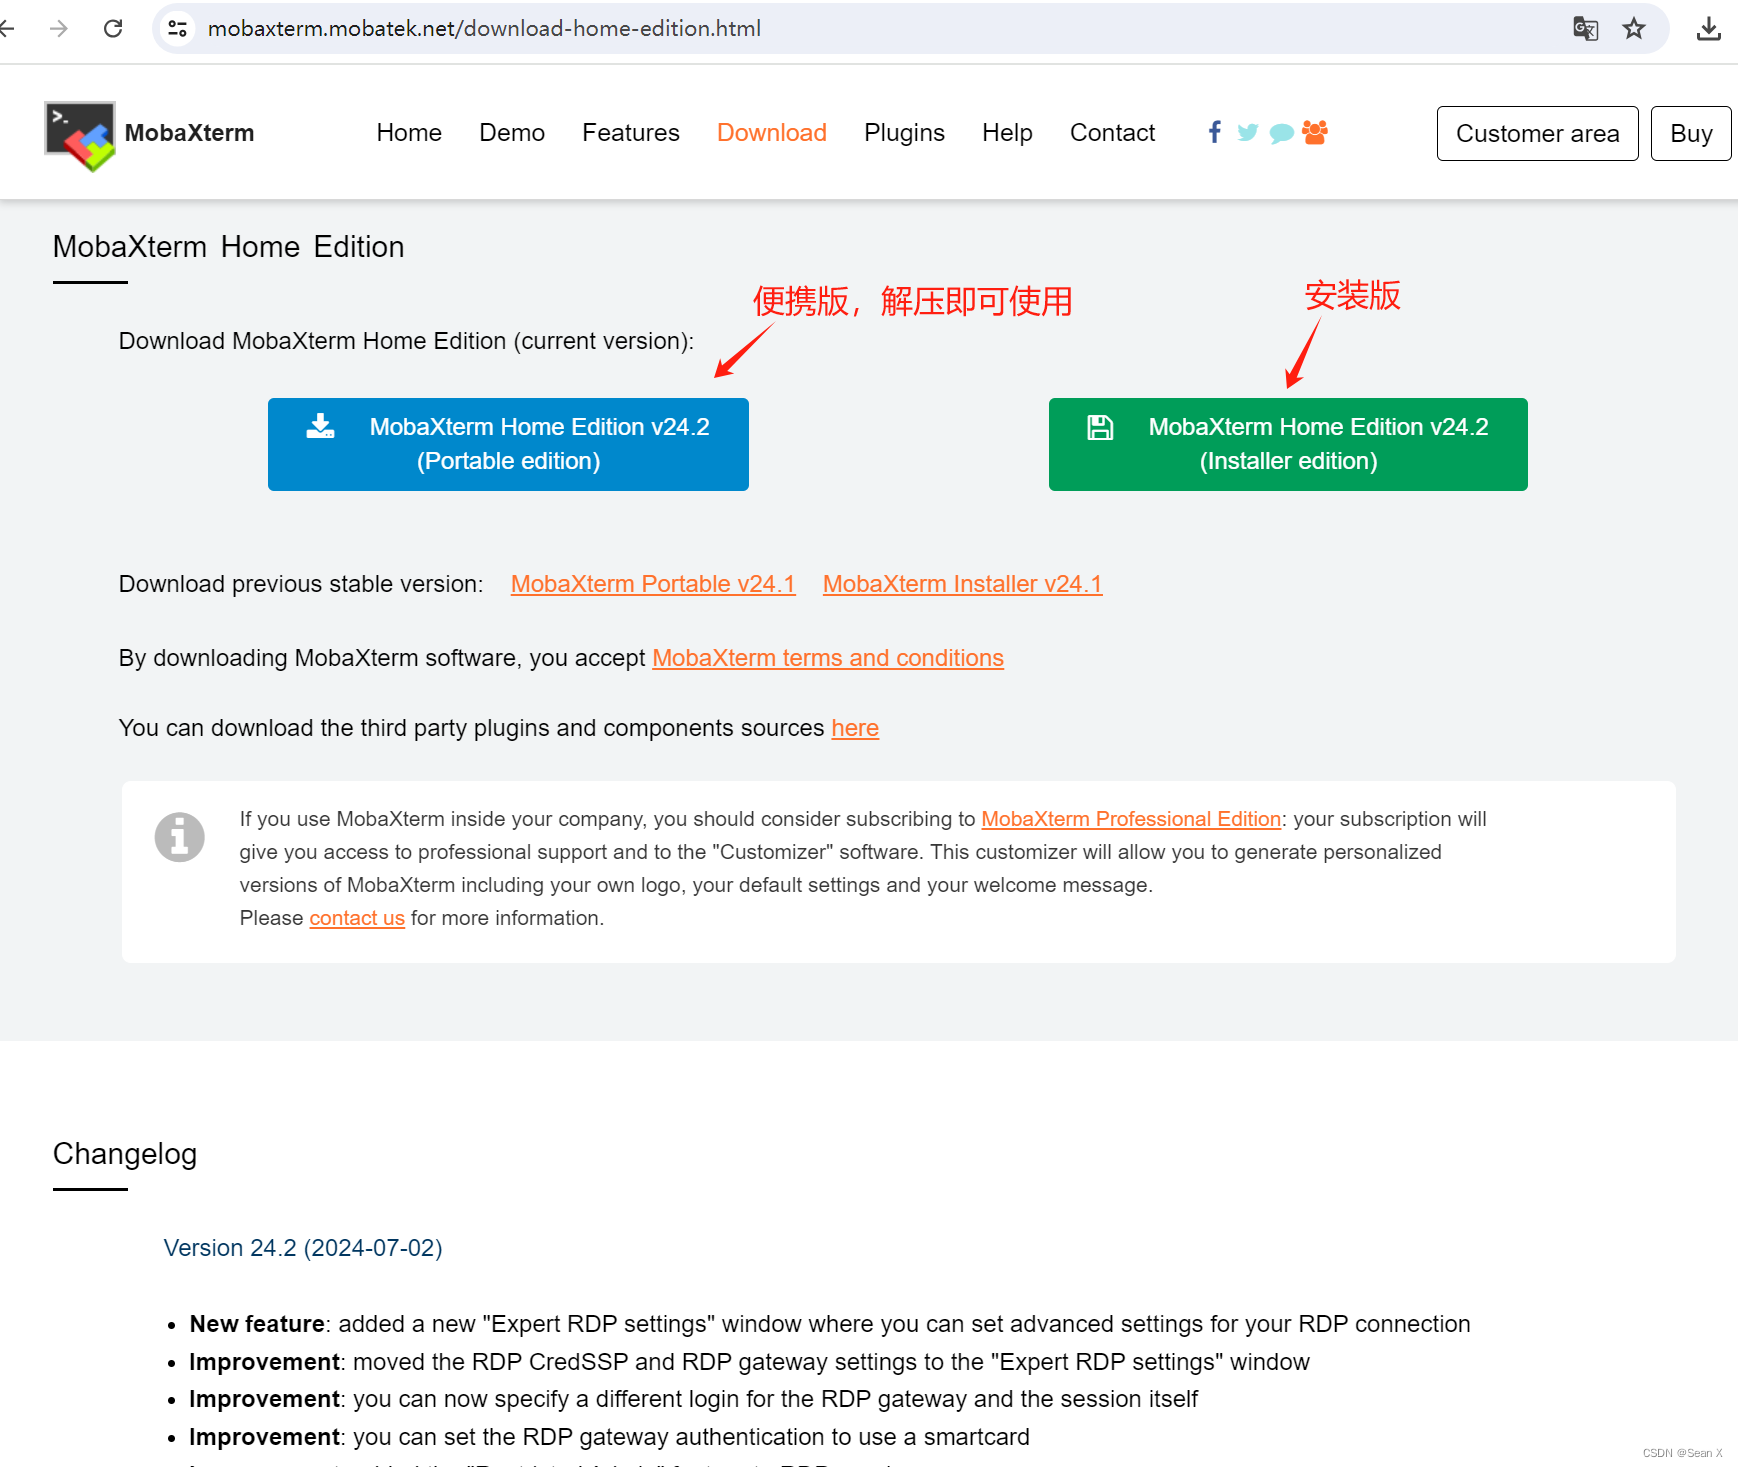Go to the Features page
Image resolution: width=1738 pixels, height=1467 pixels.
pyautogui.click(x=631, y=133)
